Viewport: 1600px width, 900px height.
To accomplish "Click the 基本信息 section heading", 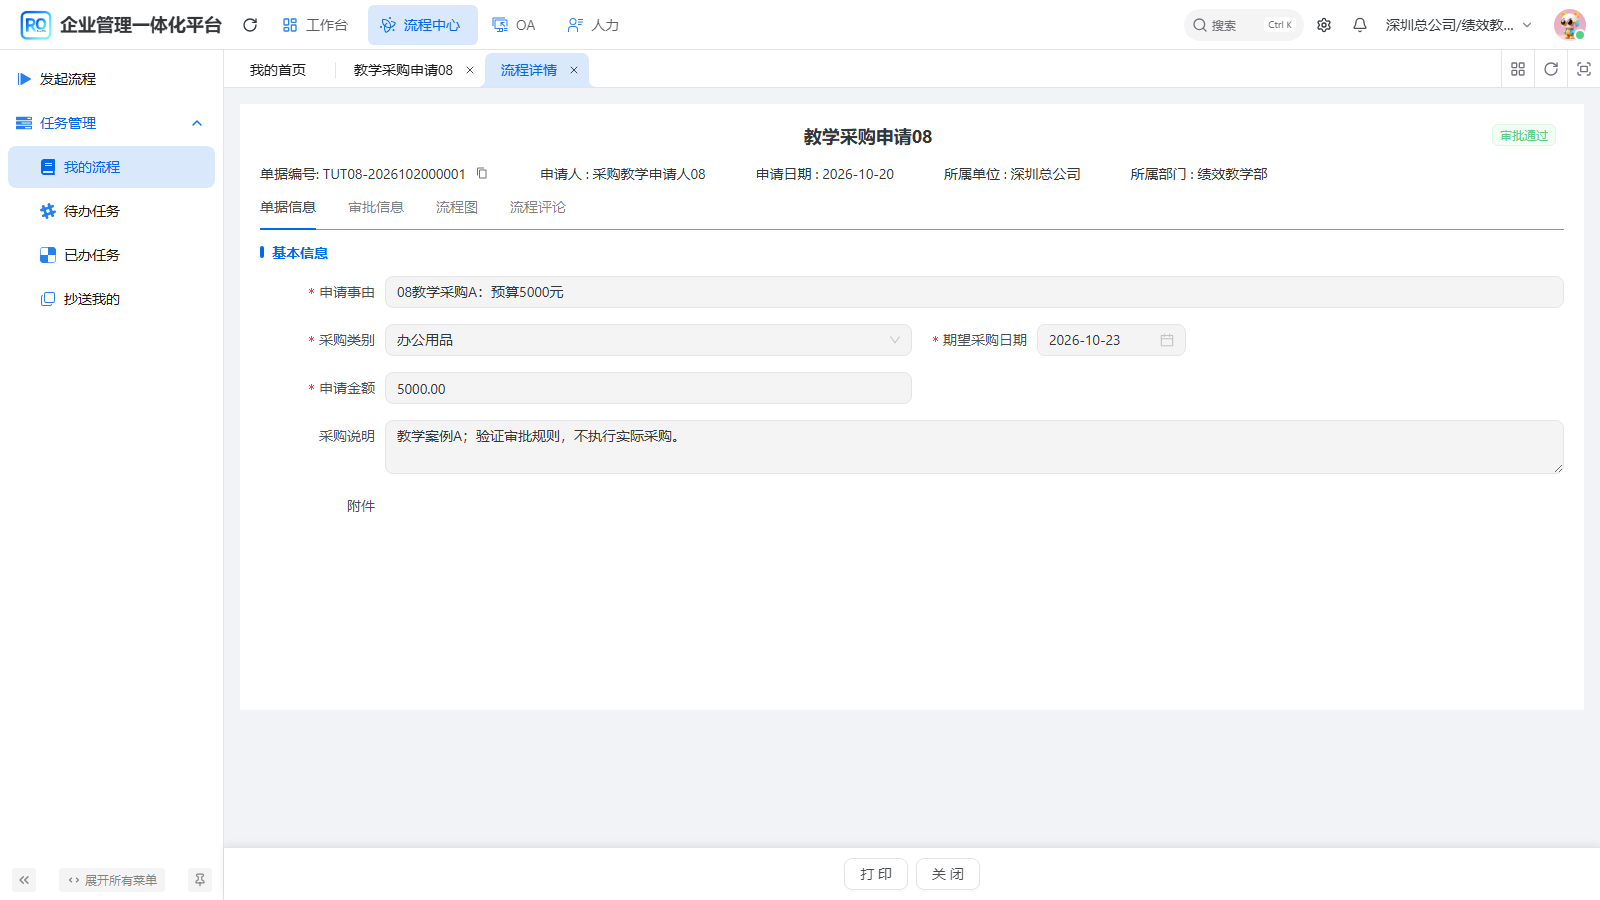I will pyautogui.click(x=300, y=253).
